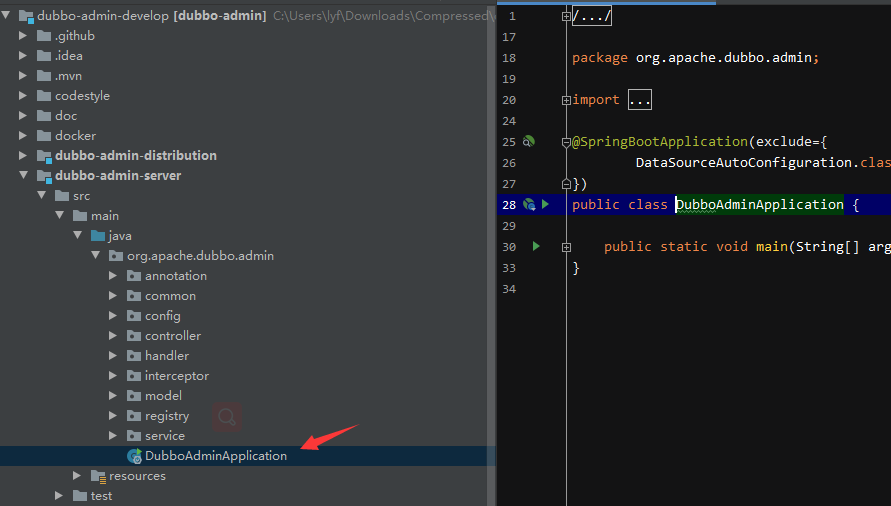Click line number 28 in the gutter
Viewport: 891px width, 506px height.
click(x=509, y=205)
